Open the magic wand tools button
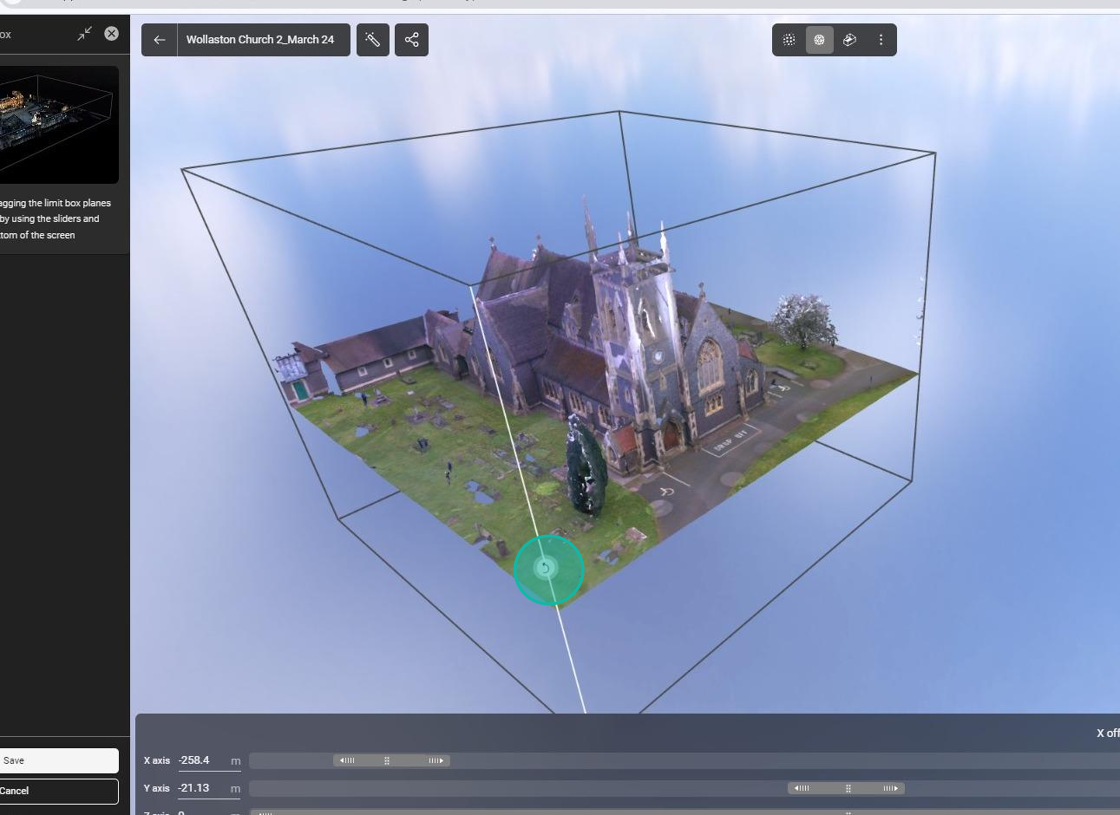 (x=373, y=40)
